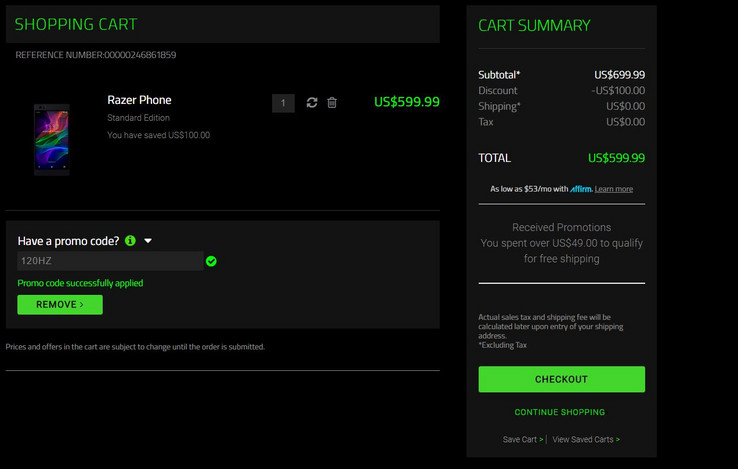
Task: Click the 120HZ promo code field
Action: 110,261
